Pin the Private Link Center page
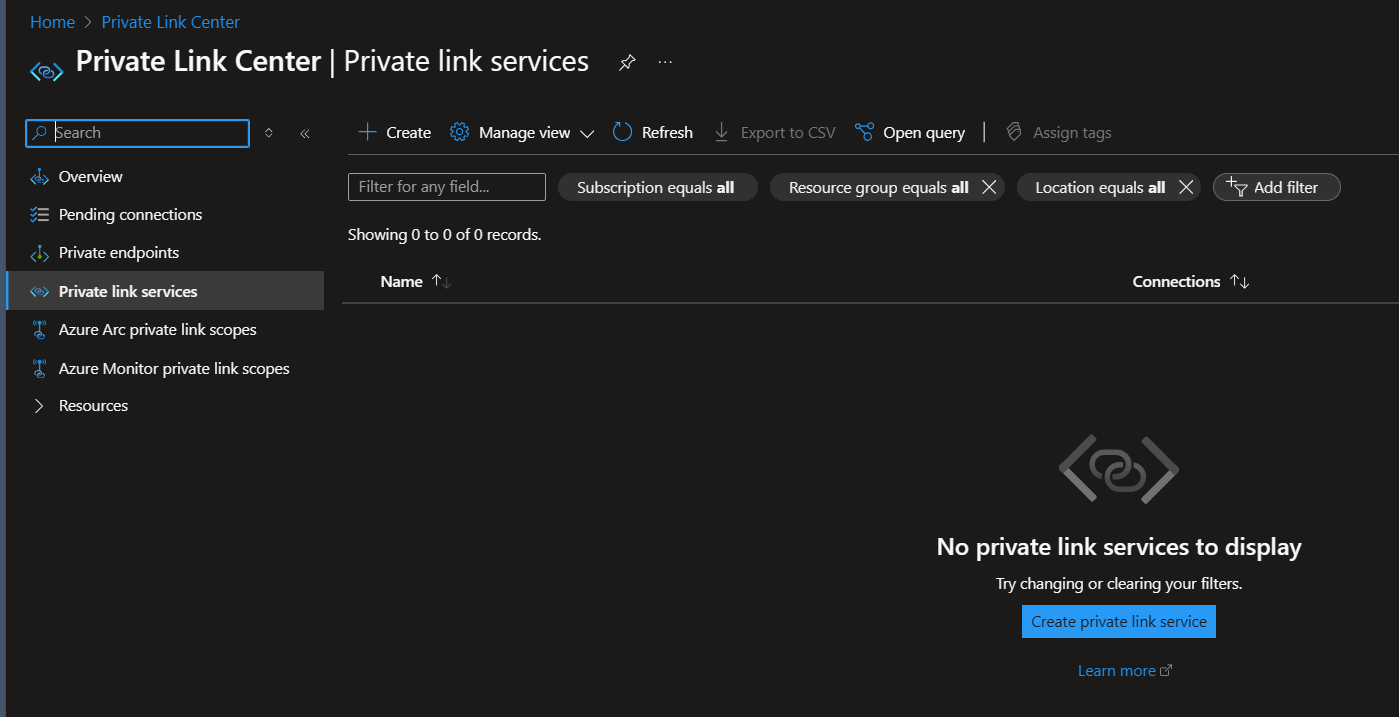Image resolution: width=1399 pixels, height=717 pixels. [627, 61]
